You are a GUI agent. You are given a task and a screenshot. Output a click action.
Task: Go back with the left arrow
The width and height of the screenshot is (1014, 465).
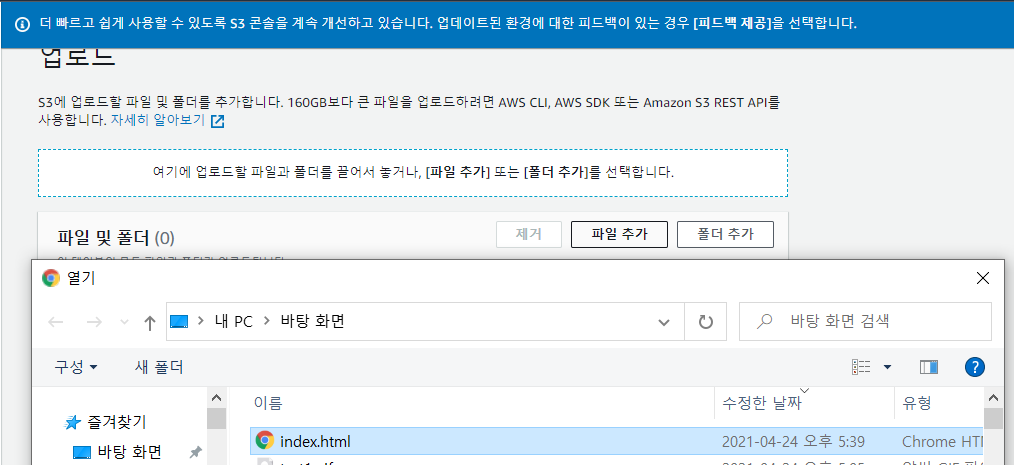pyautogui.click(x=56, y=322)
